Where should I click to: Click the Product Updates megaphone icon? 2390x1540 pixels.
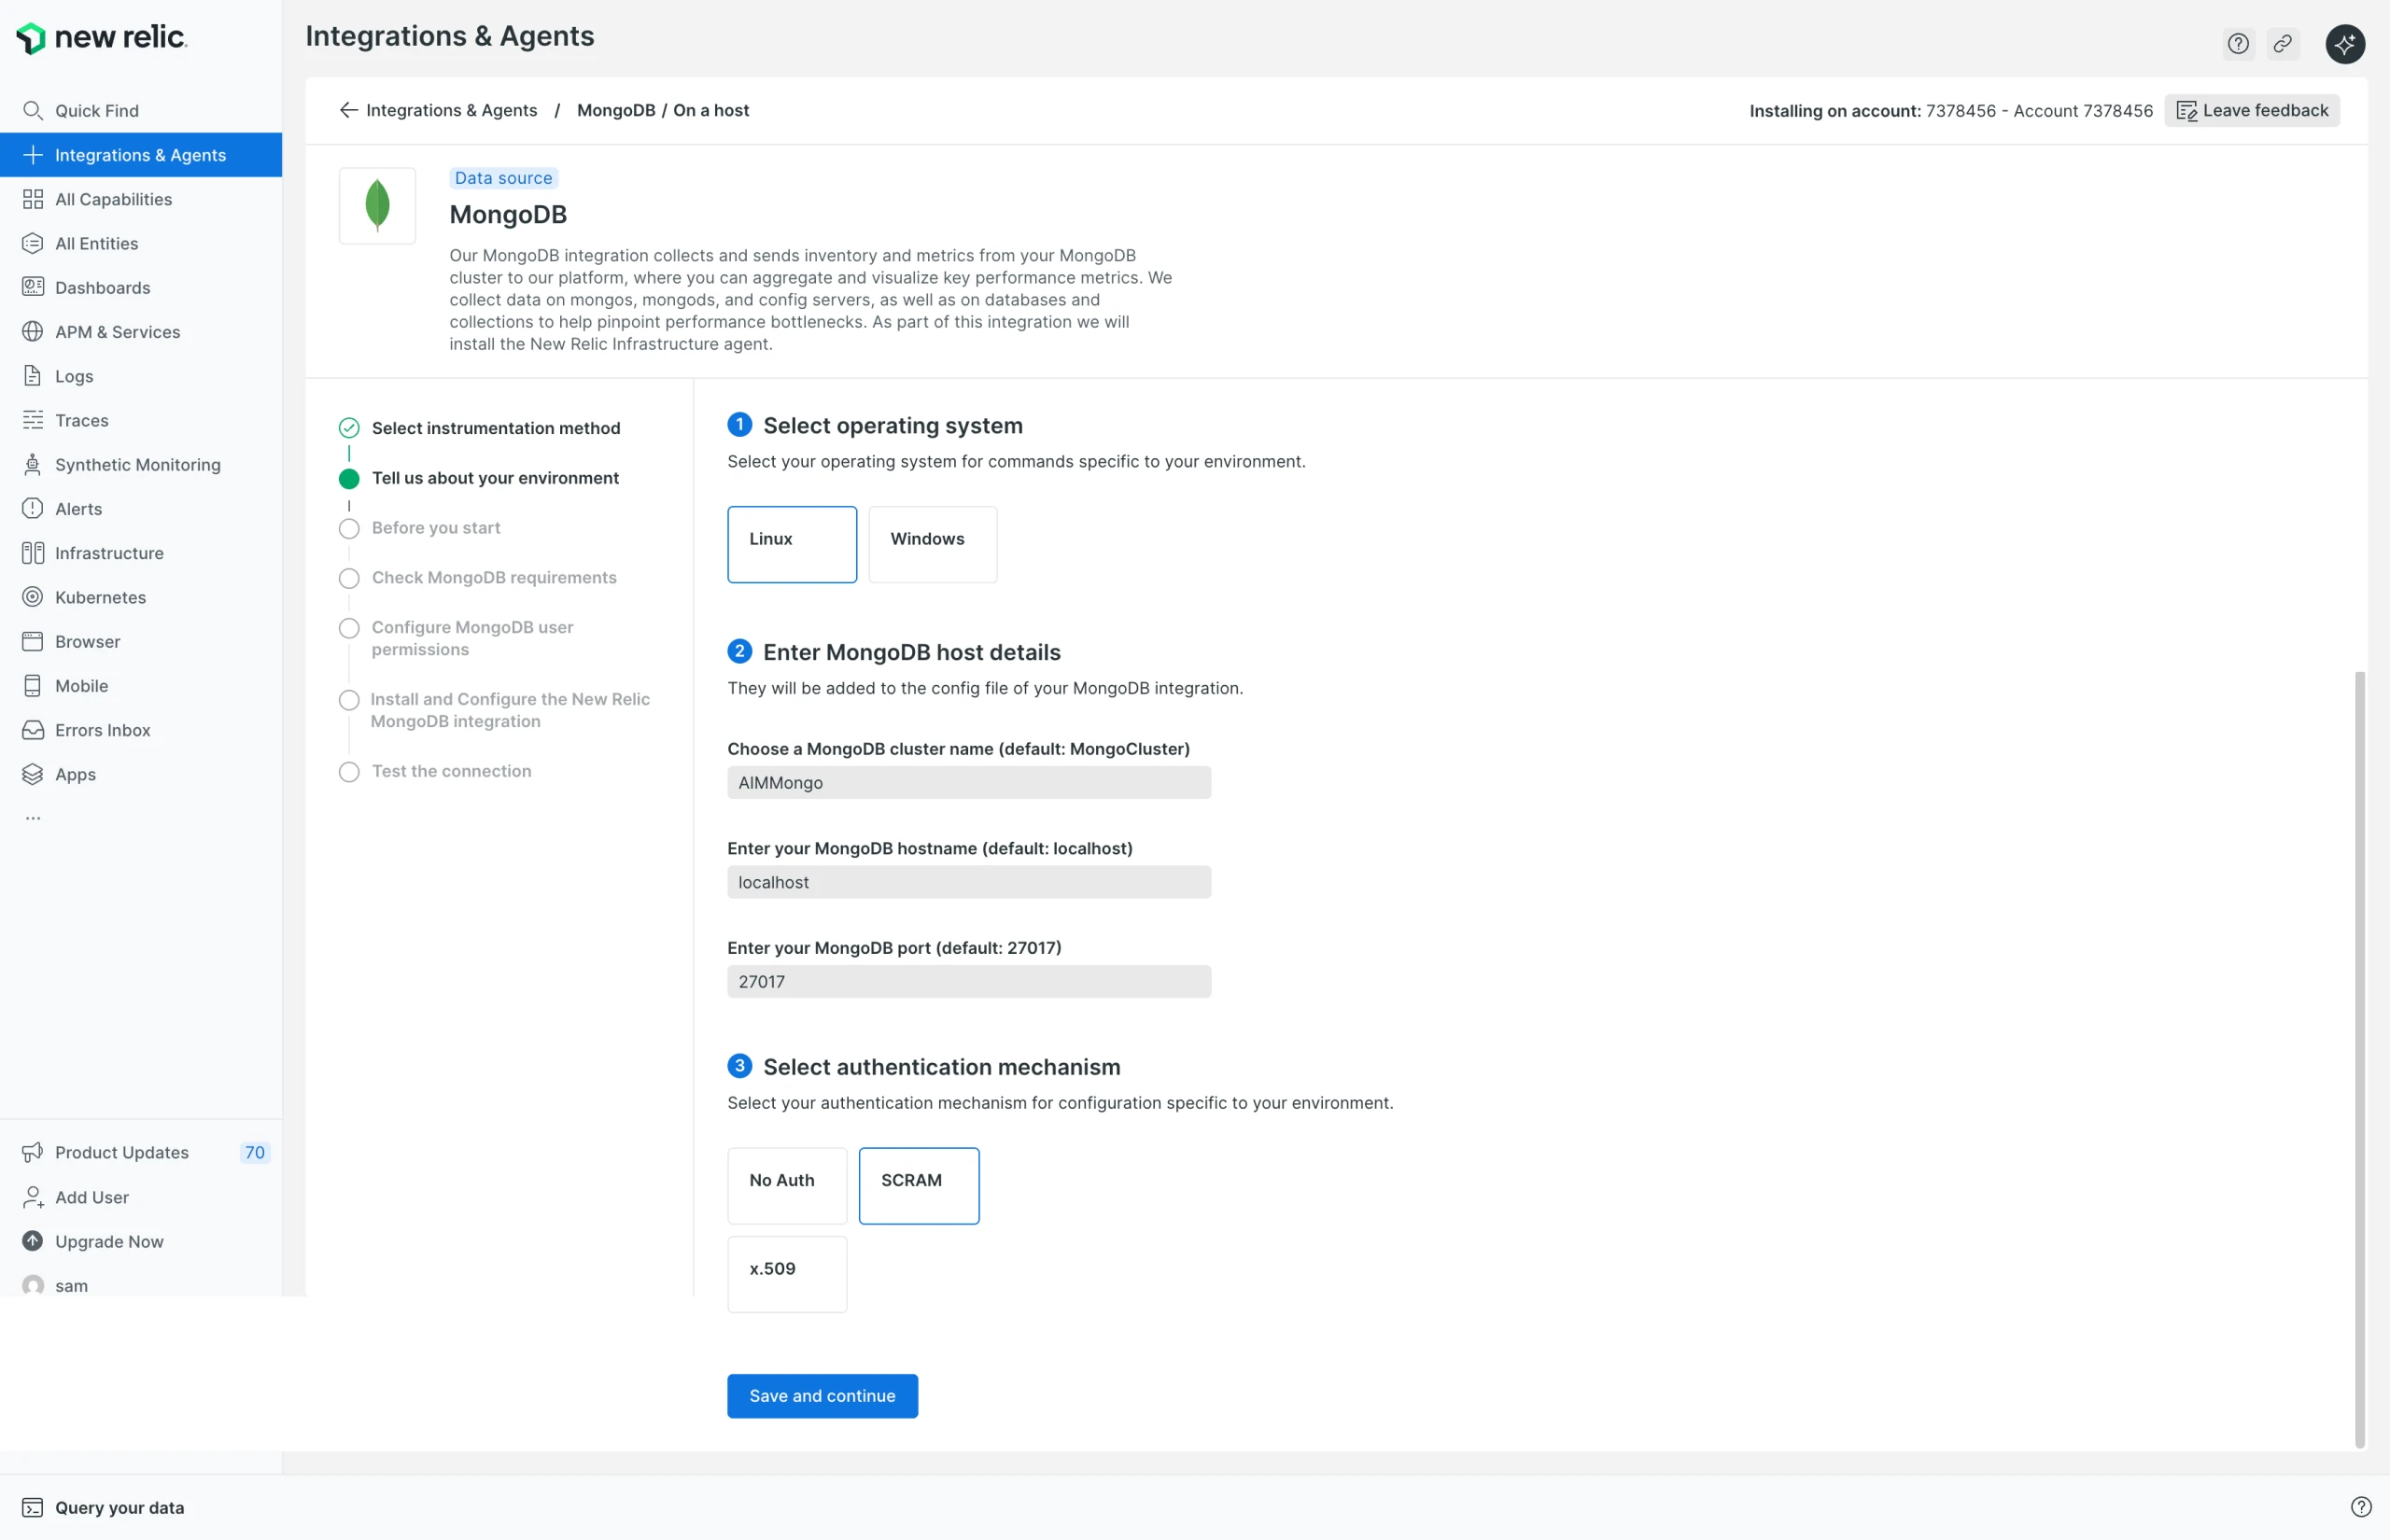33,1152
